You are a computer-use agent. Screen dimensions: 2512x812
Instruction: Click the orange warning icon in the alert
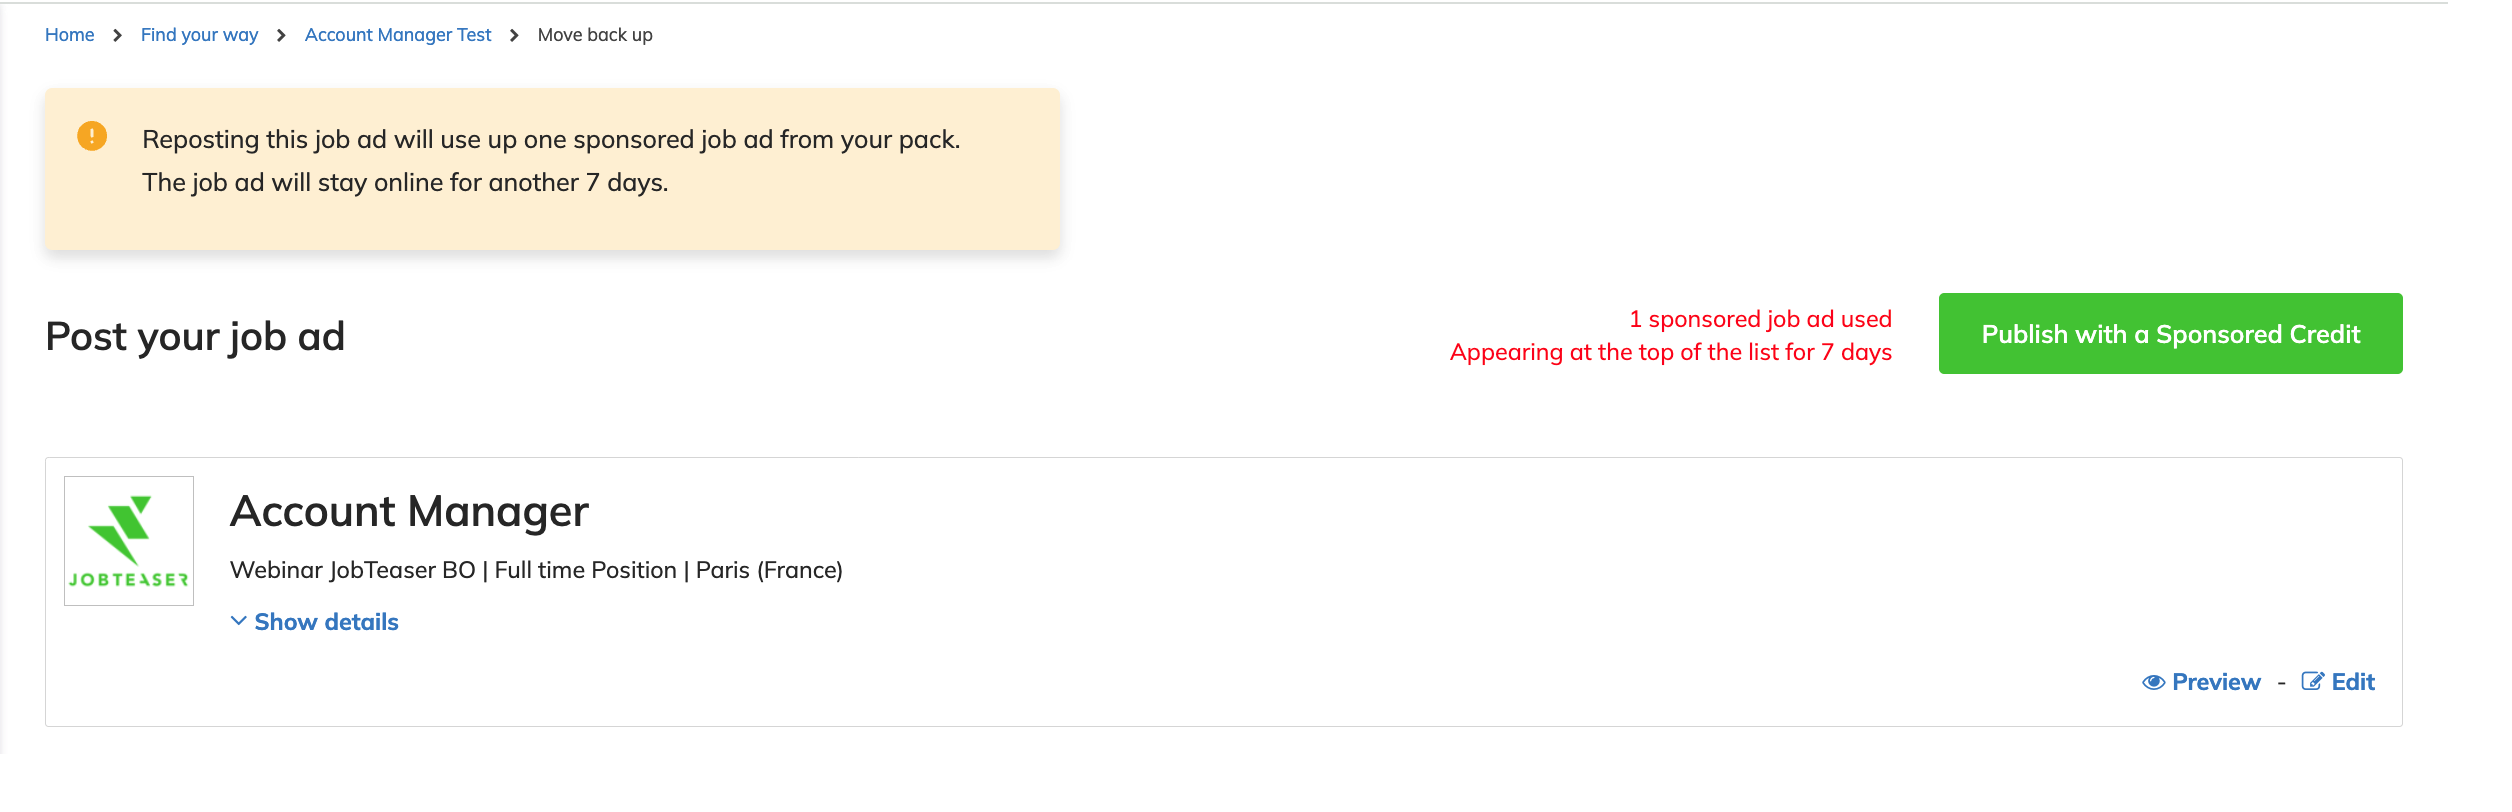(92, 136)
